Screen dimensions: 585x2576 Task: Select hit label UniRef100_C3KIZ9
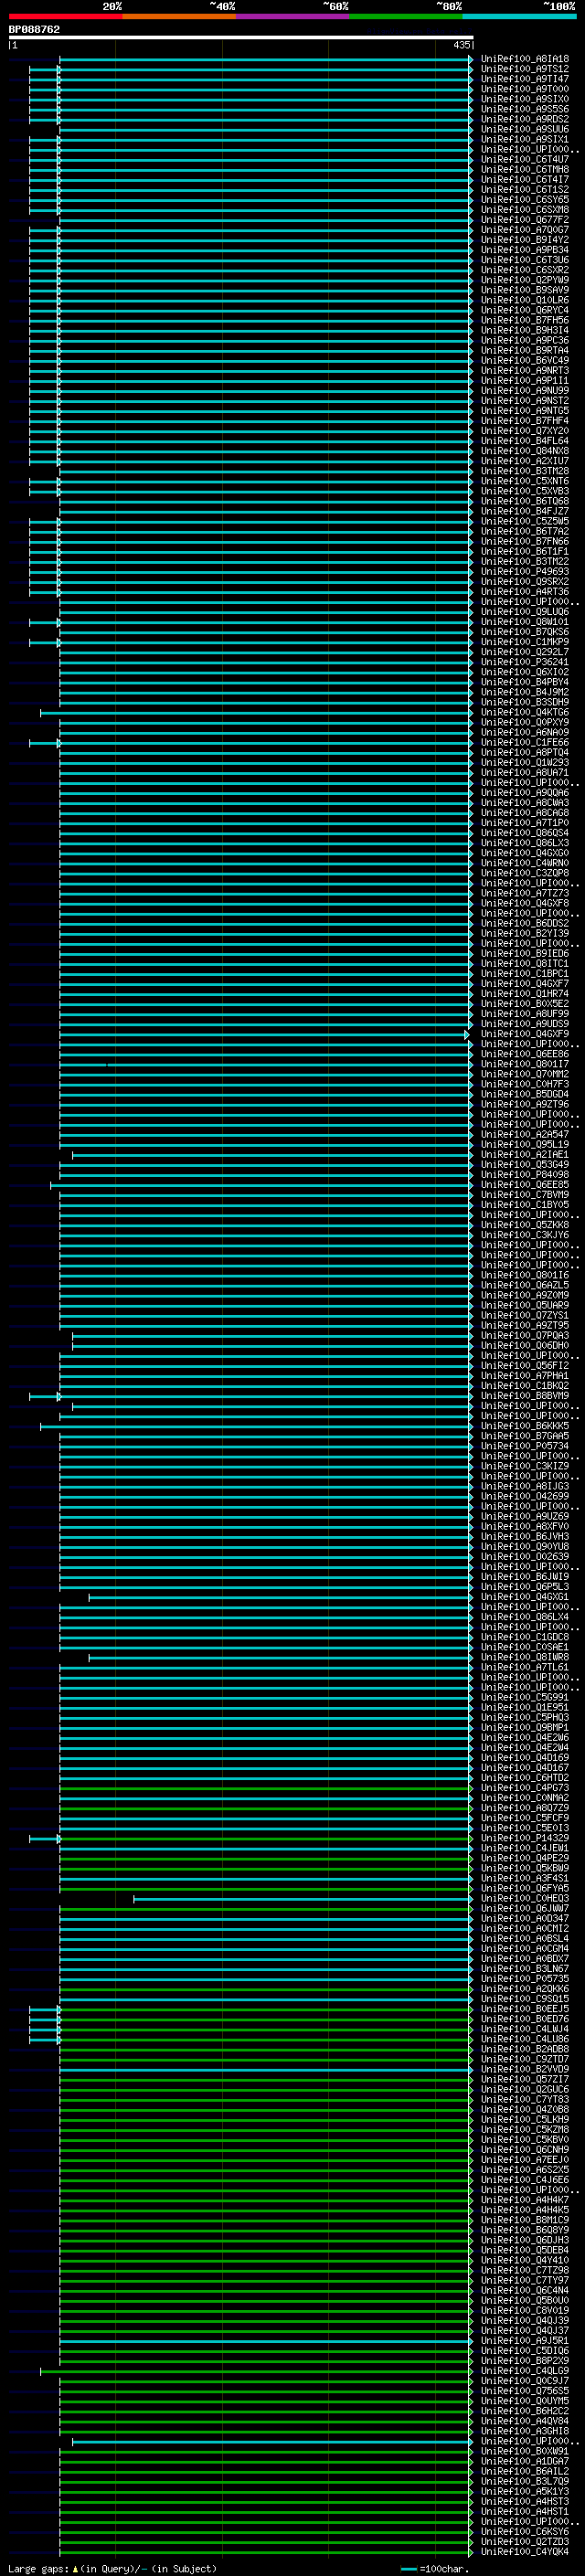click(x=525, y=1467)
